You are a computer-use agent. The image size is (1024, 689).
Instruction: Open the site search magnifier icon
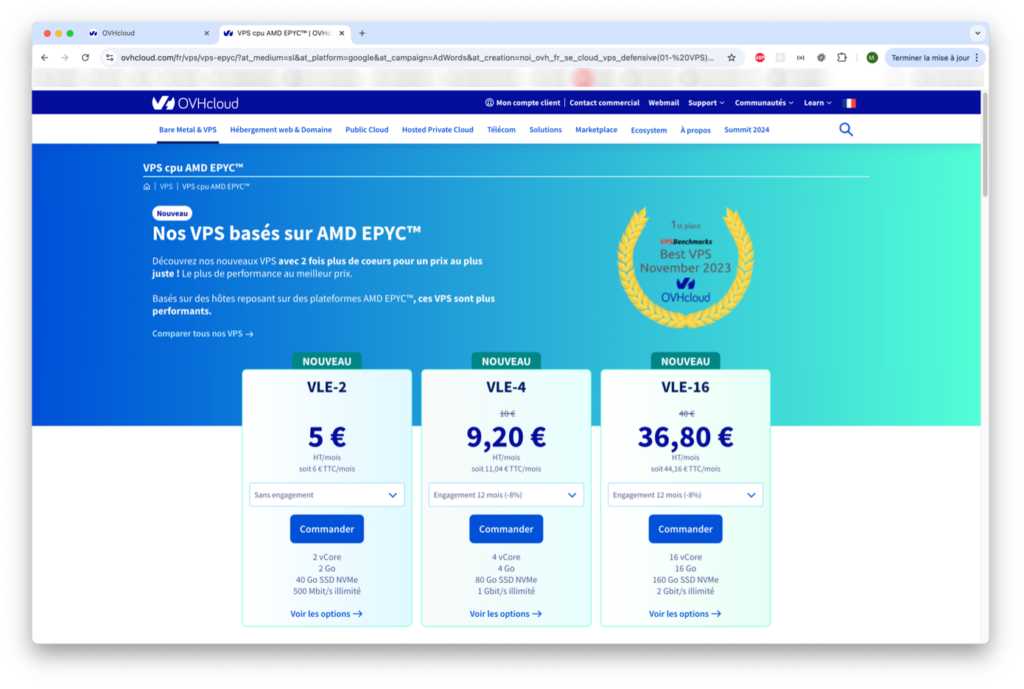click(846, 129)
